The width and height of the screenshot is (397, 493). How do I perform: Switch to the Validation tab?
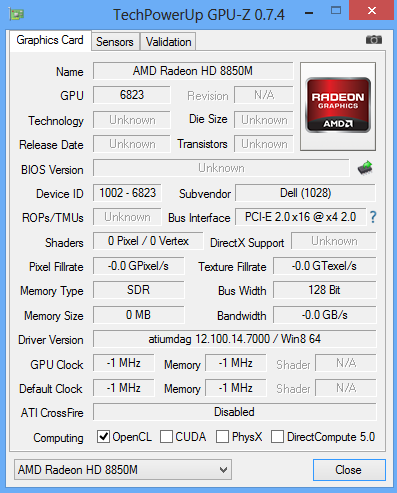tap(168, 42)
